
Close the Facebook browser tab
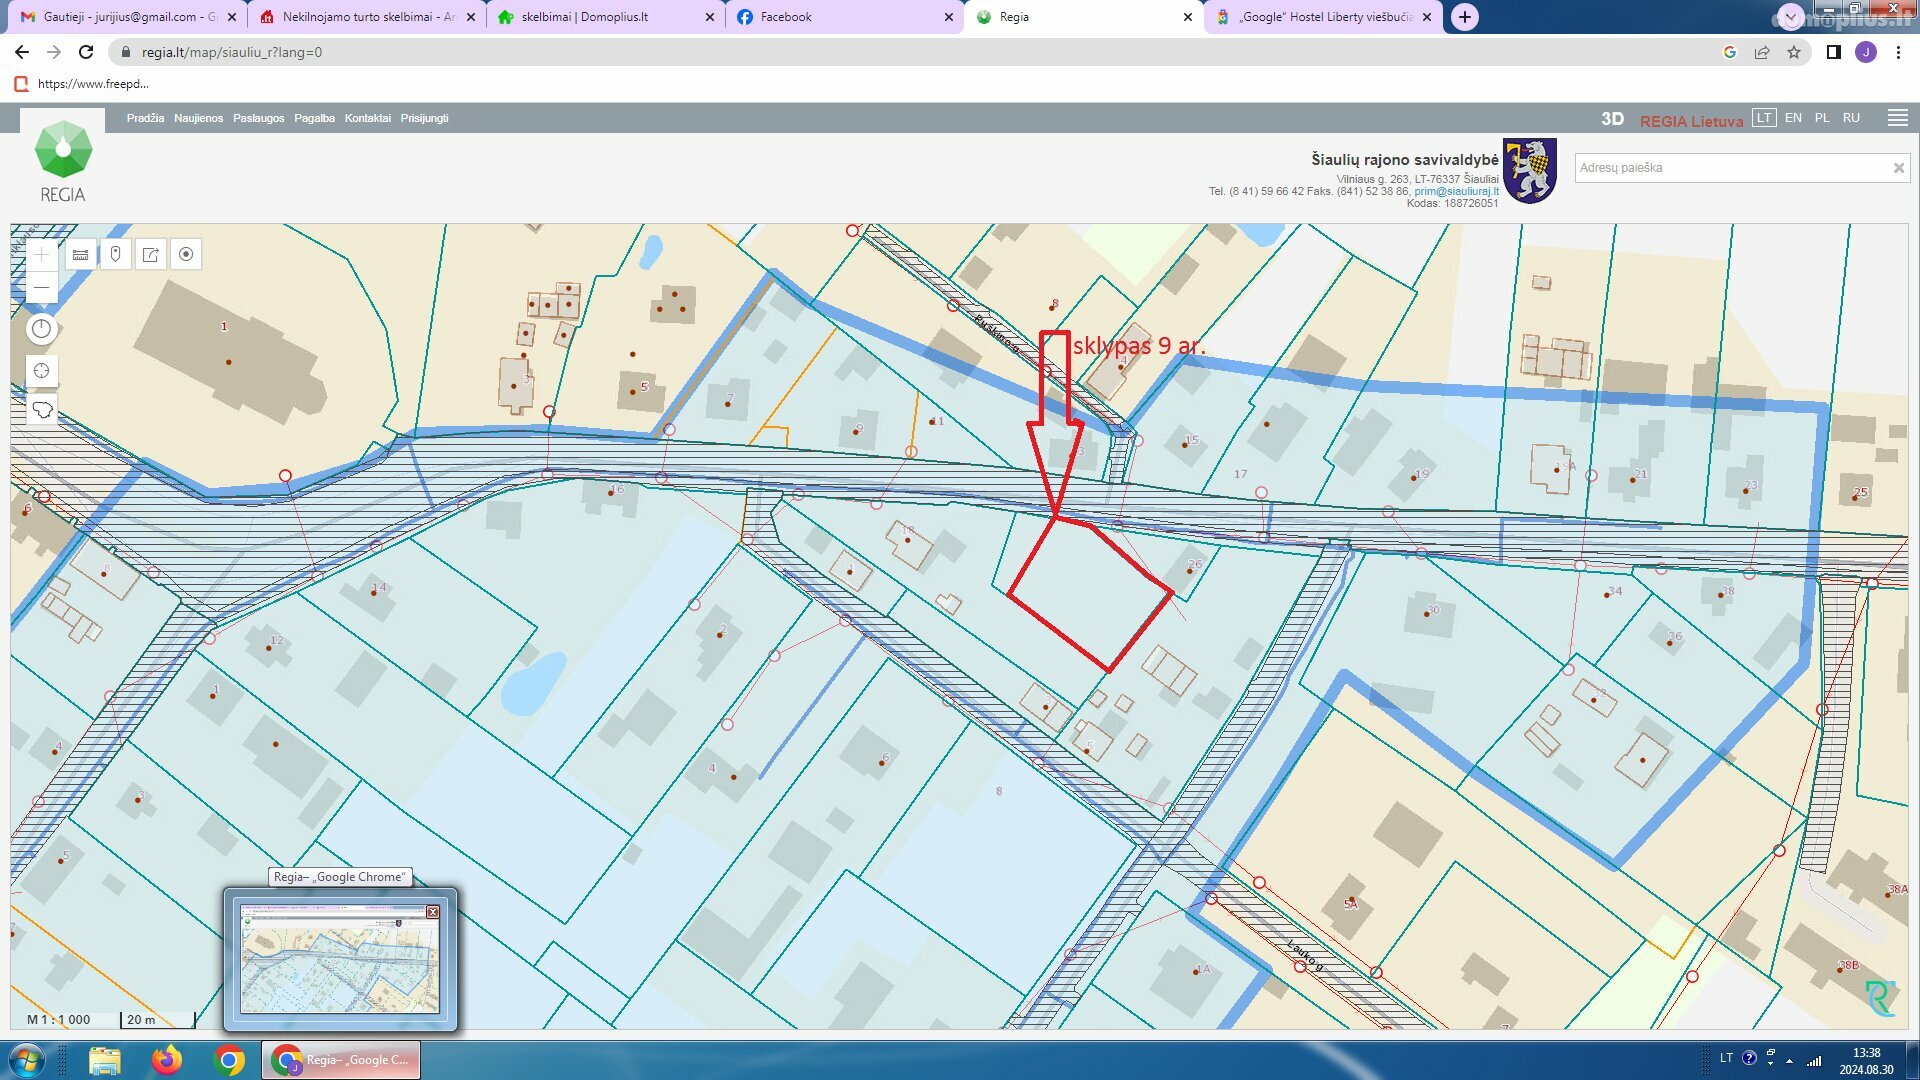coord(948,17)
